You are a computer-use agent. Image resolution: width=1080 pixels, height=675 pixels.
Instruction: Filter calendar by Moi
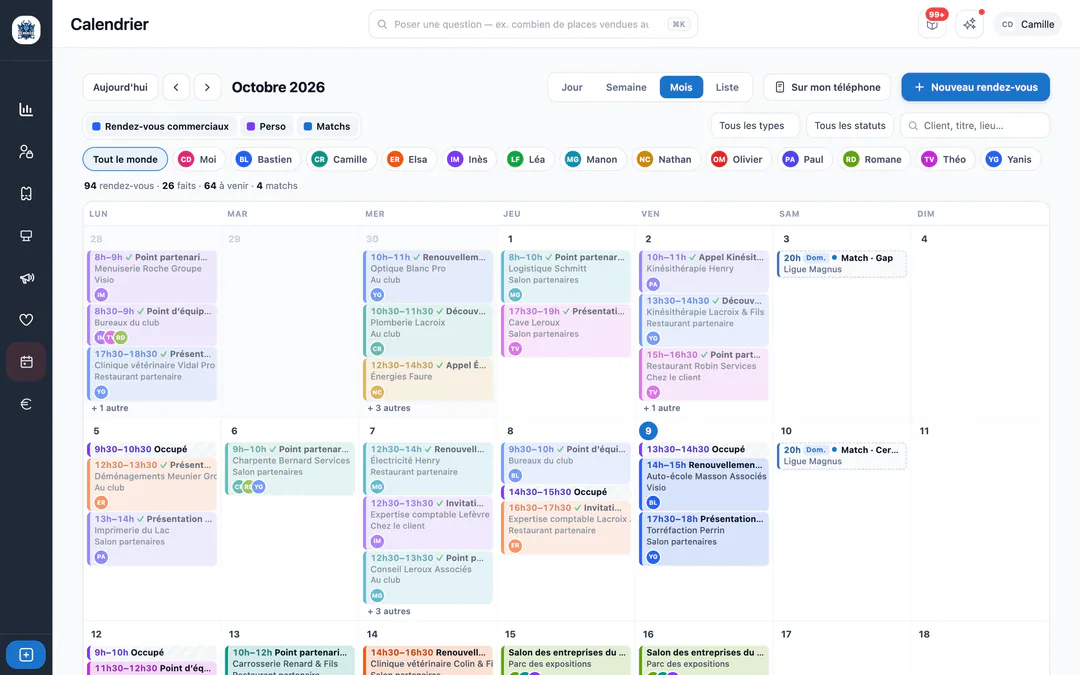click(x=198, y=159)
